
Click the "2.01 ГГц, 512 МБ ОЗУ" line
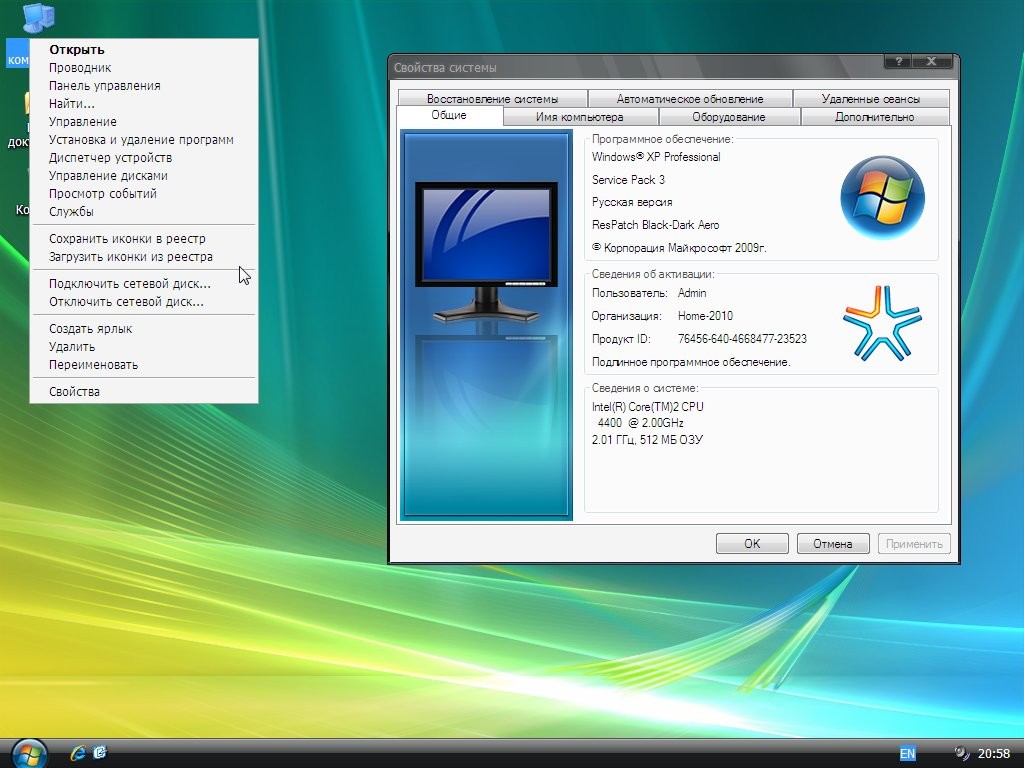click(x=647, y=440)
